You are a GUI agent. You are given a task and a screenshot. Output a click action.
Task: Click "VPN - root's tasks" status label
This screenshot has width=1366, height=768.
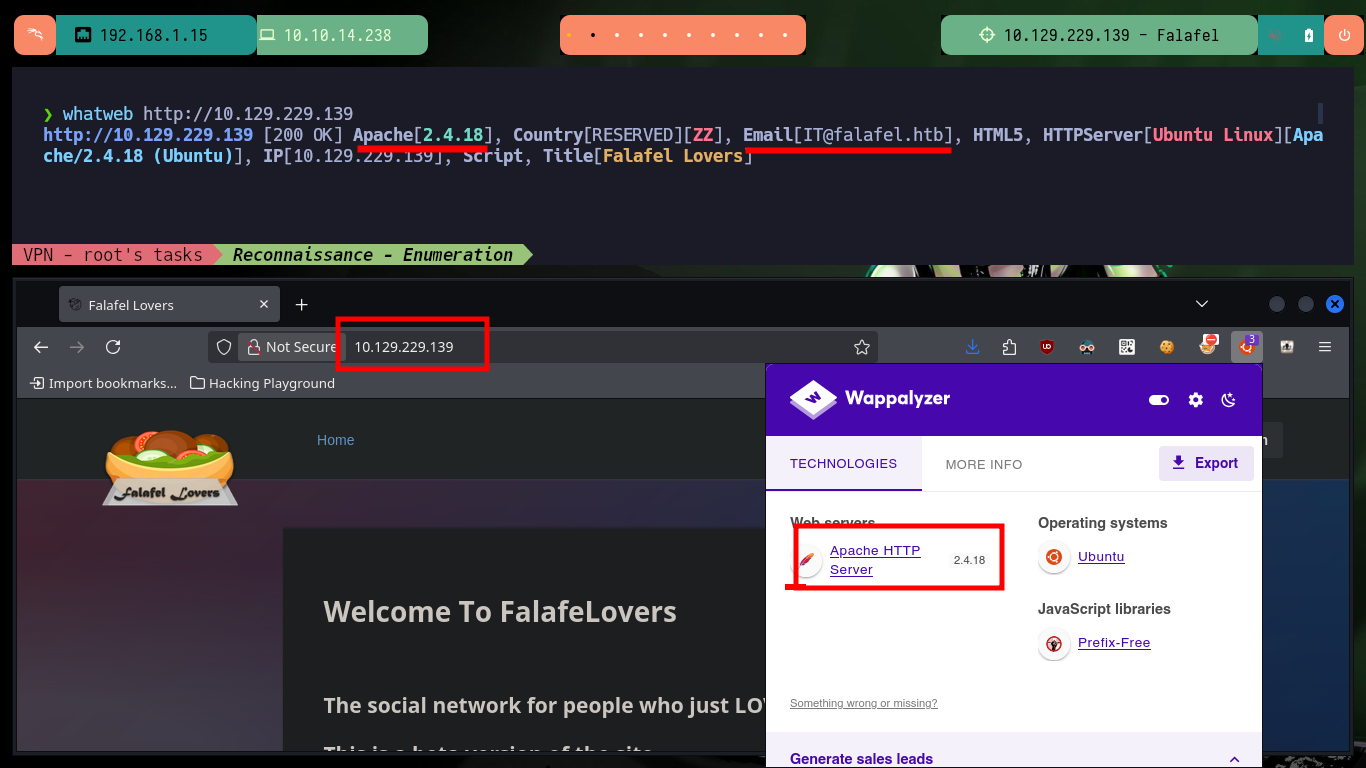point(112,254)
